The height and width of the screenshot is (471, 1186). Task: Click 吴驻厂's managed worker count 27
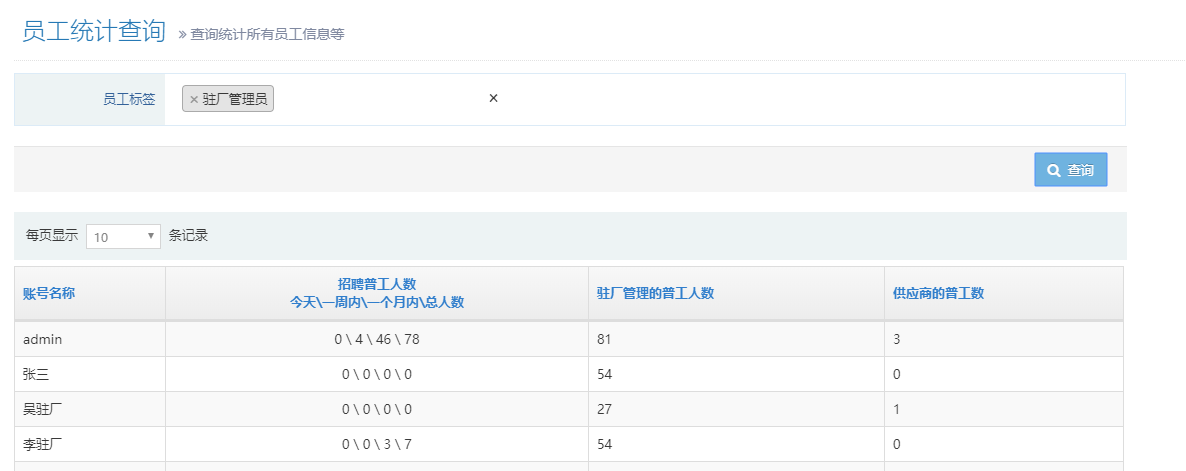pos(604,409)
